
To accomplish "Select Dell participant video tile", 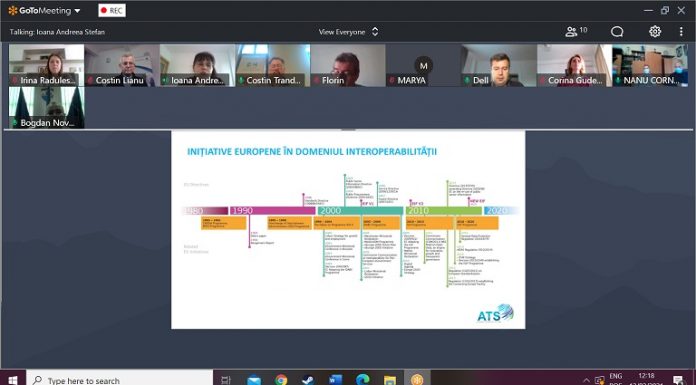I will (x=499, y=65).
